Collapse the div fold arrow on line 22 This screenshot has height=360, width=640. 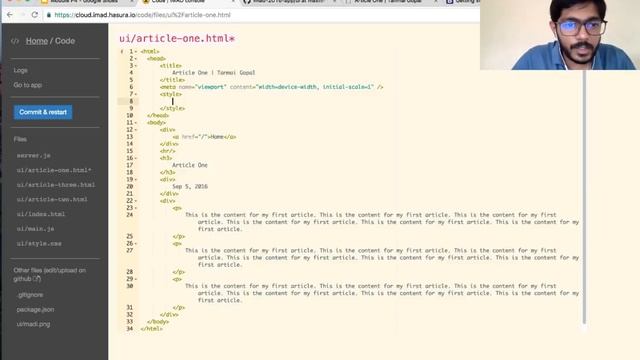pyautogui.click(x=136, y=201)
